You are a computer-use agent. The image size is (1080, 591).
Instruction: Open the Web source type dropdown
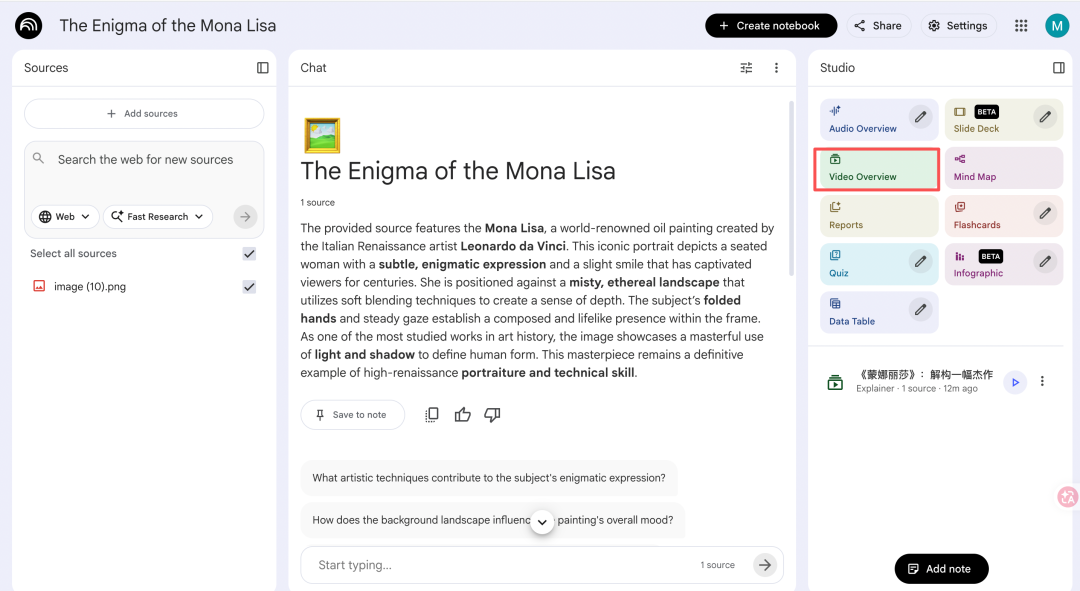pyautogui.click(x=65, y=216)
